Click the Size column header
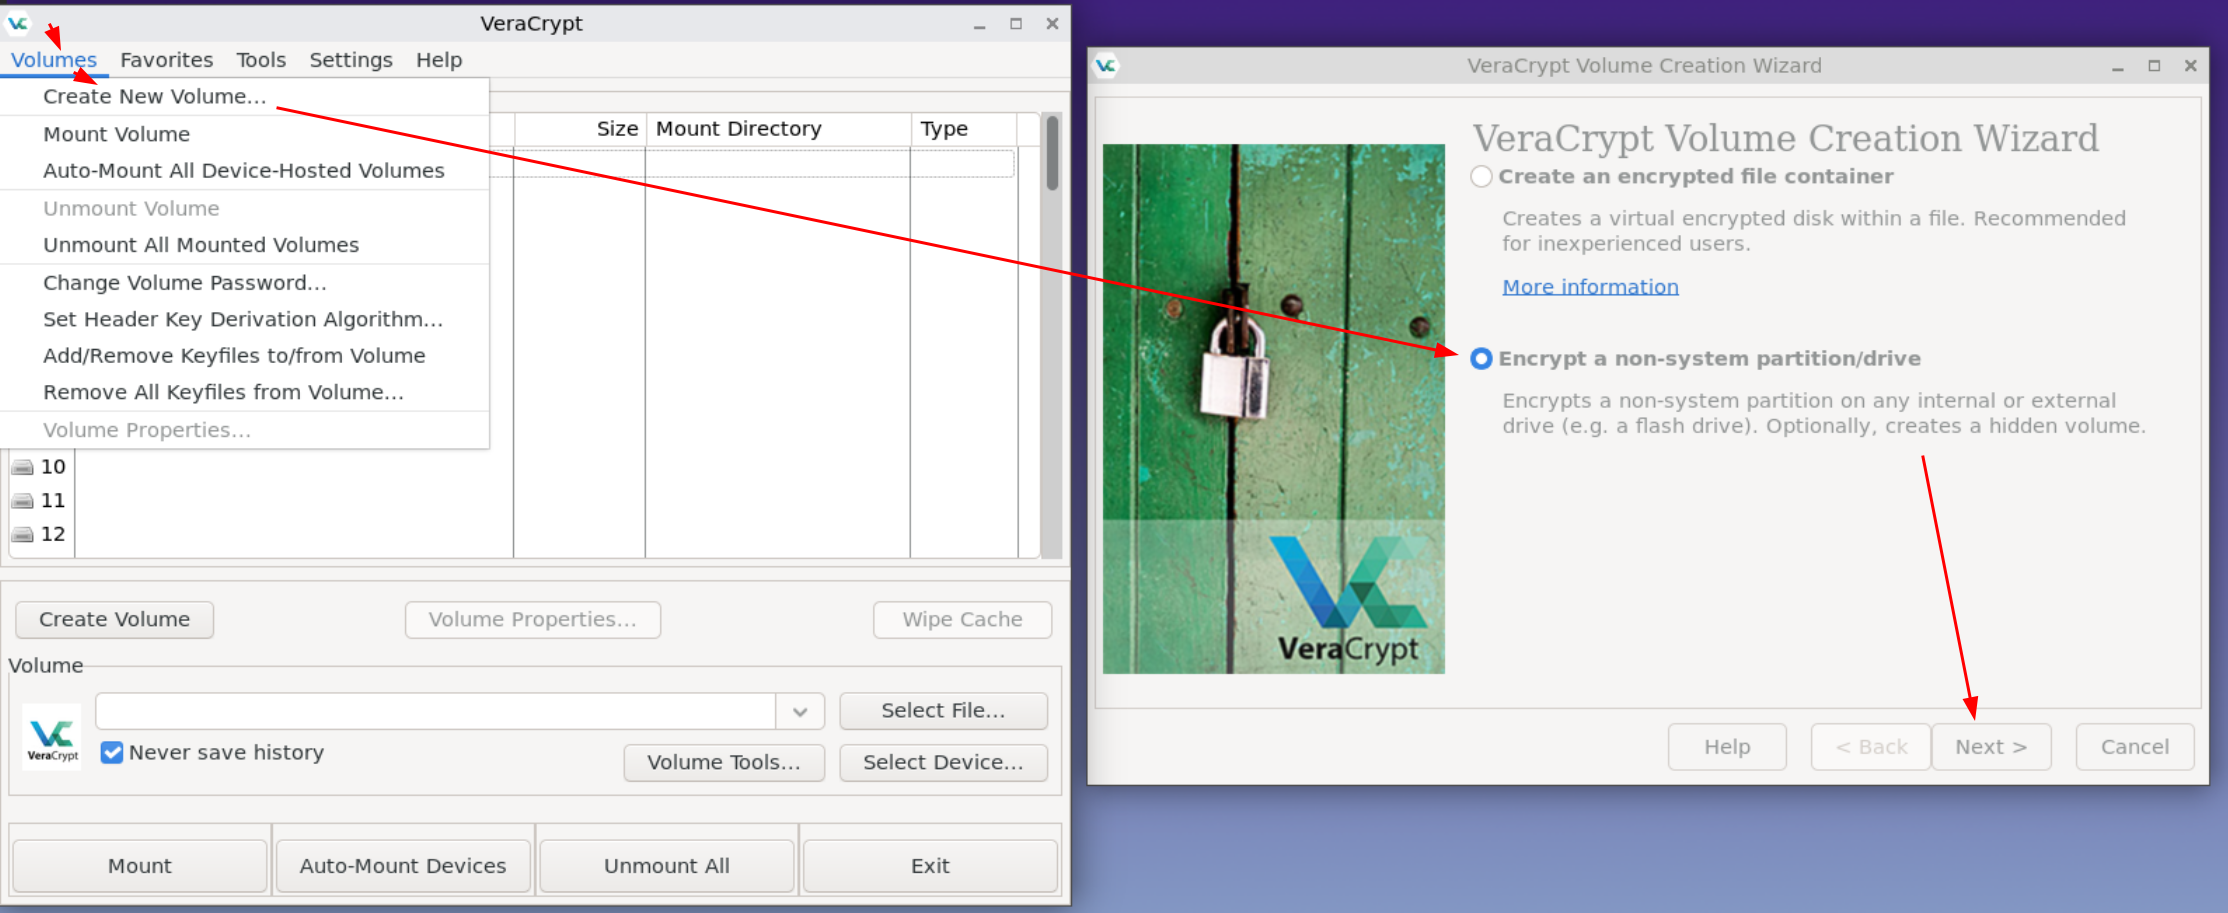 (580, 129)
